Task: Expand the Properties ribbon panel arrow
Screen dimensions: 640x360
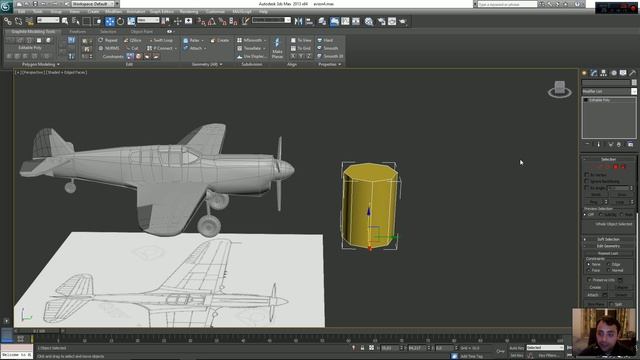Action: (340, 64)
